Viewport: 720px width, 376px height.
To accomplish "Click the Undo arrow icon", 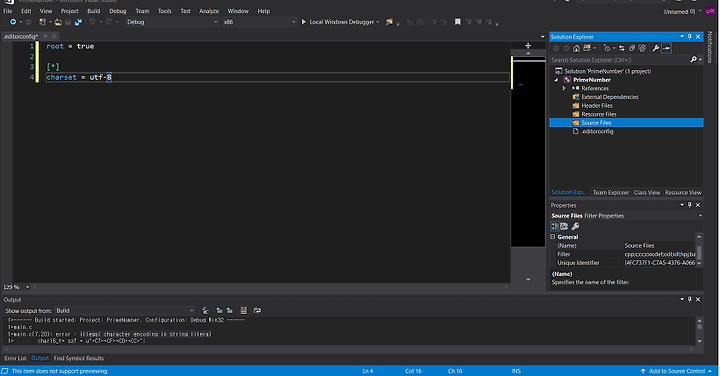I will 92,22.
